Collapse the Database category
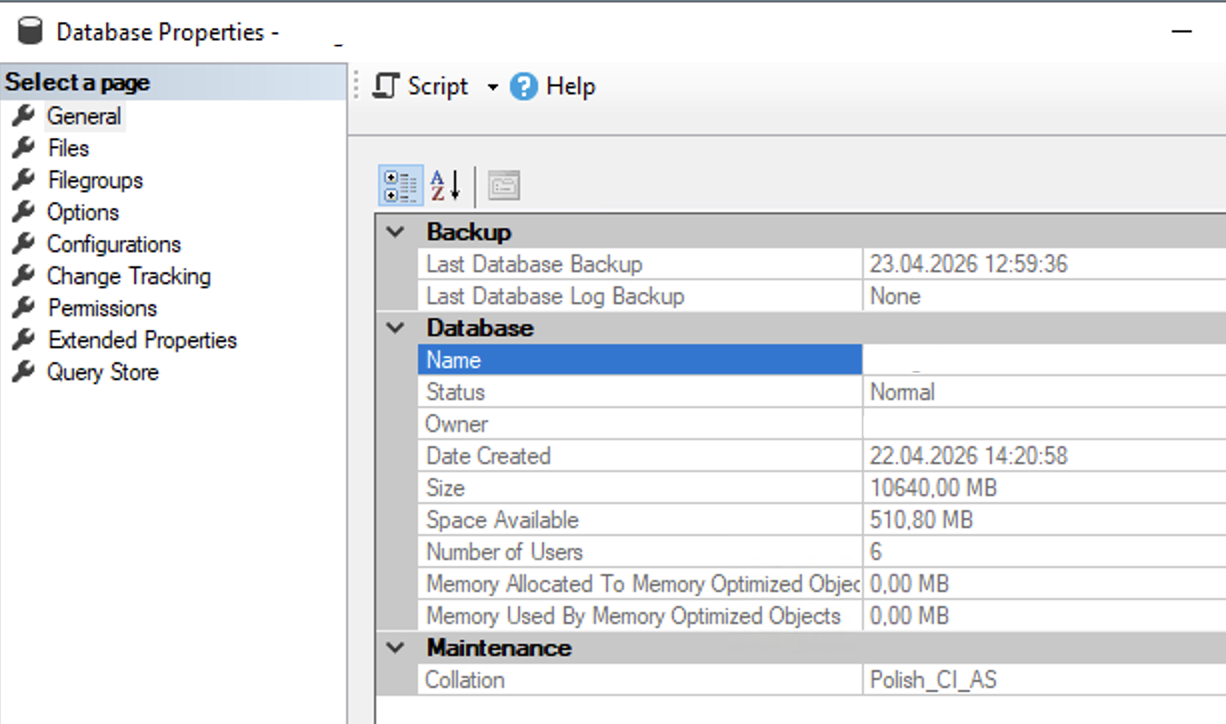Image resolution: width=1226 pixels, height=724 pixels. (395, 327)
